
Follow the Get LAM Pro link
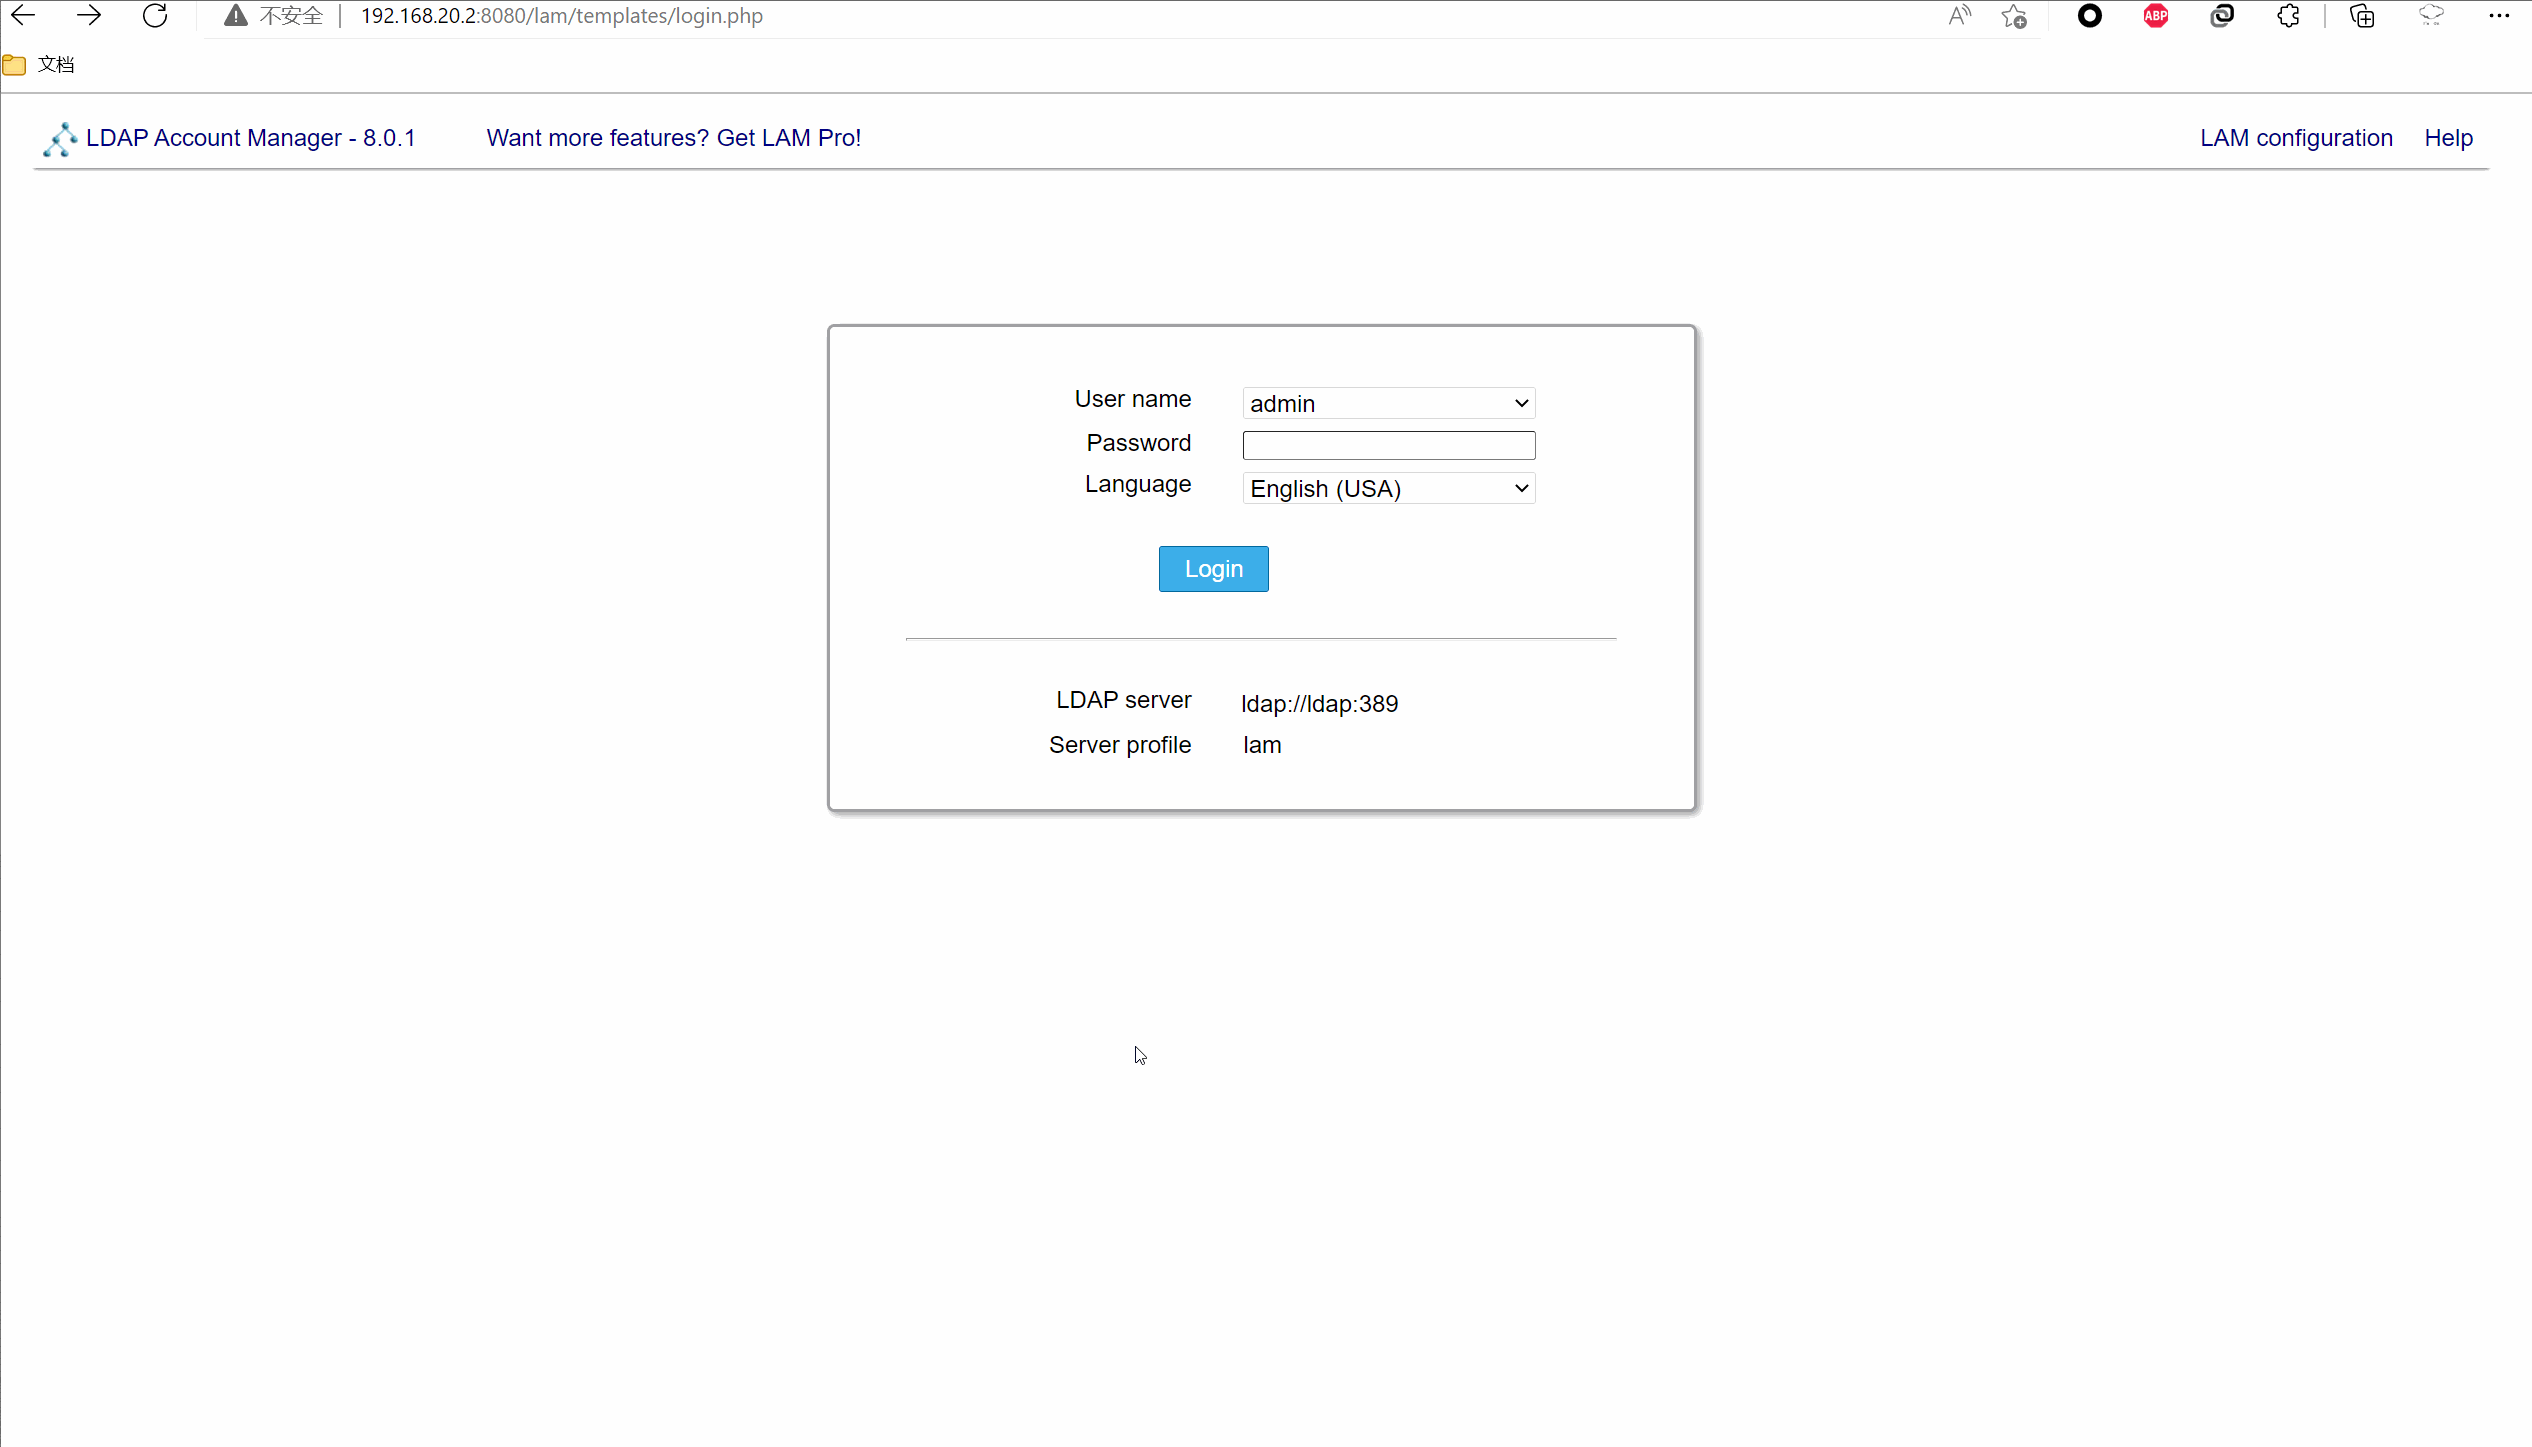(673, 138)
